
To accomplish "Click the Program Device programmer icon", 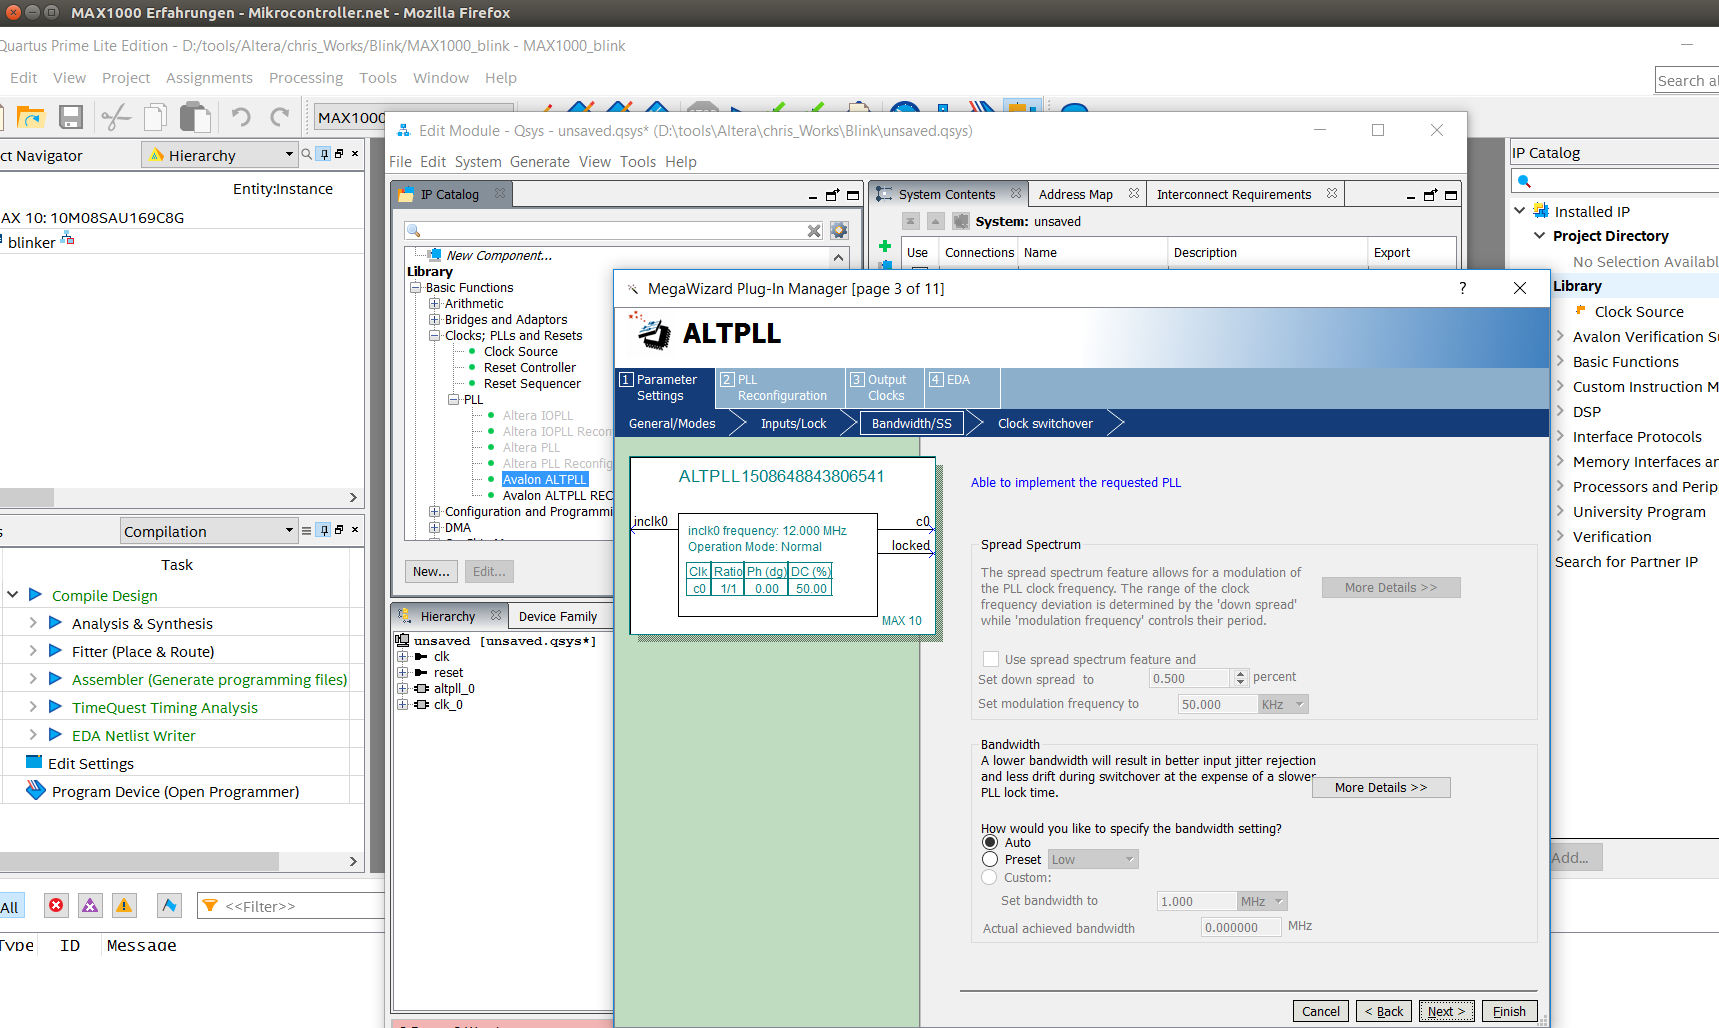I will 36,791.
